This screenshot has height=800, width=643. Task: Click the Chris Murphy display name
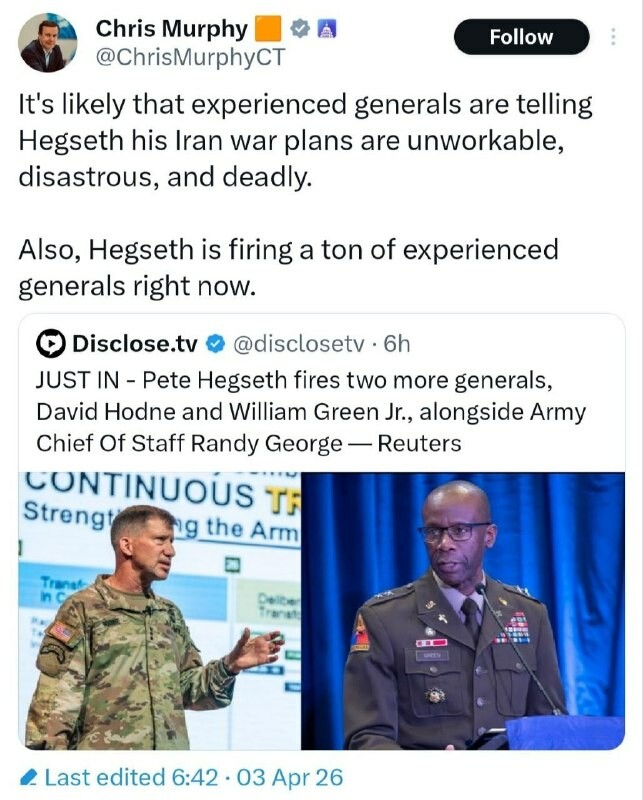point(171,29)
